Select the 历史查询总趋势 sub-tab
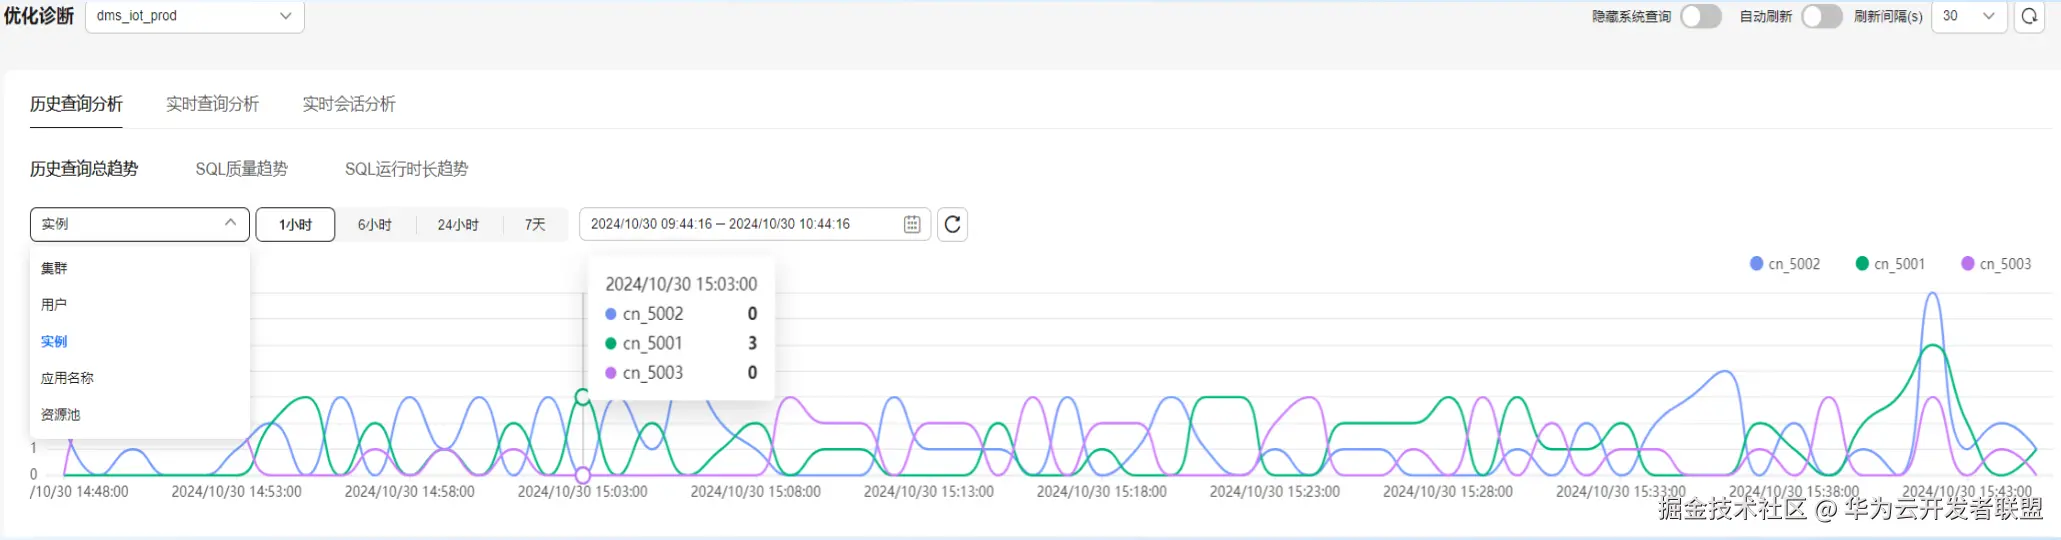2061x540 pixels. [x=84, y=169]
